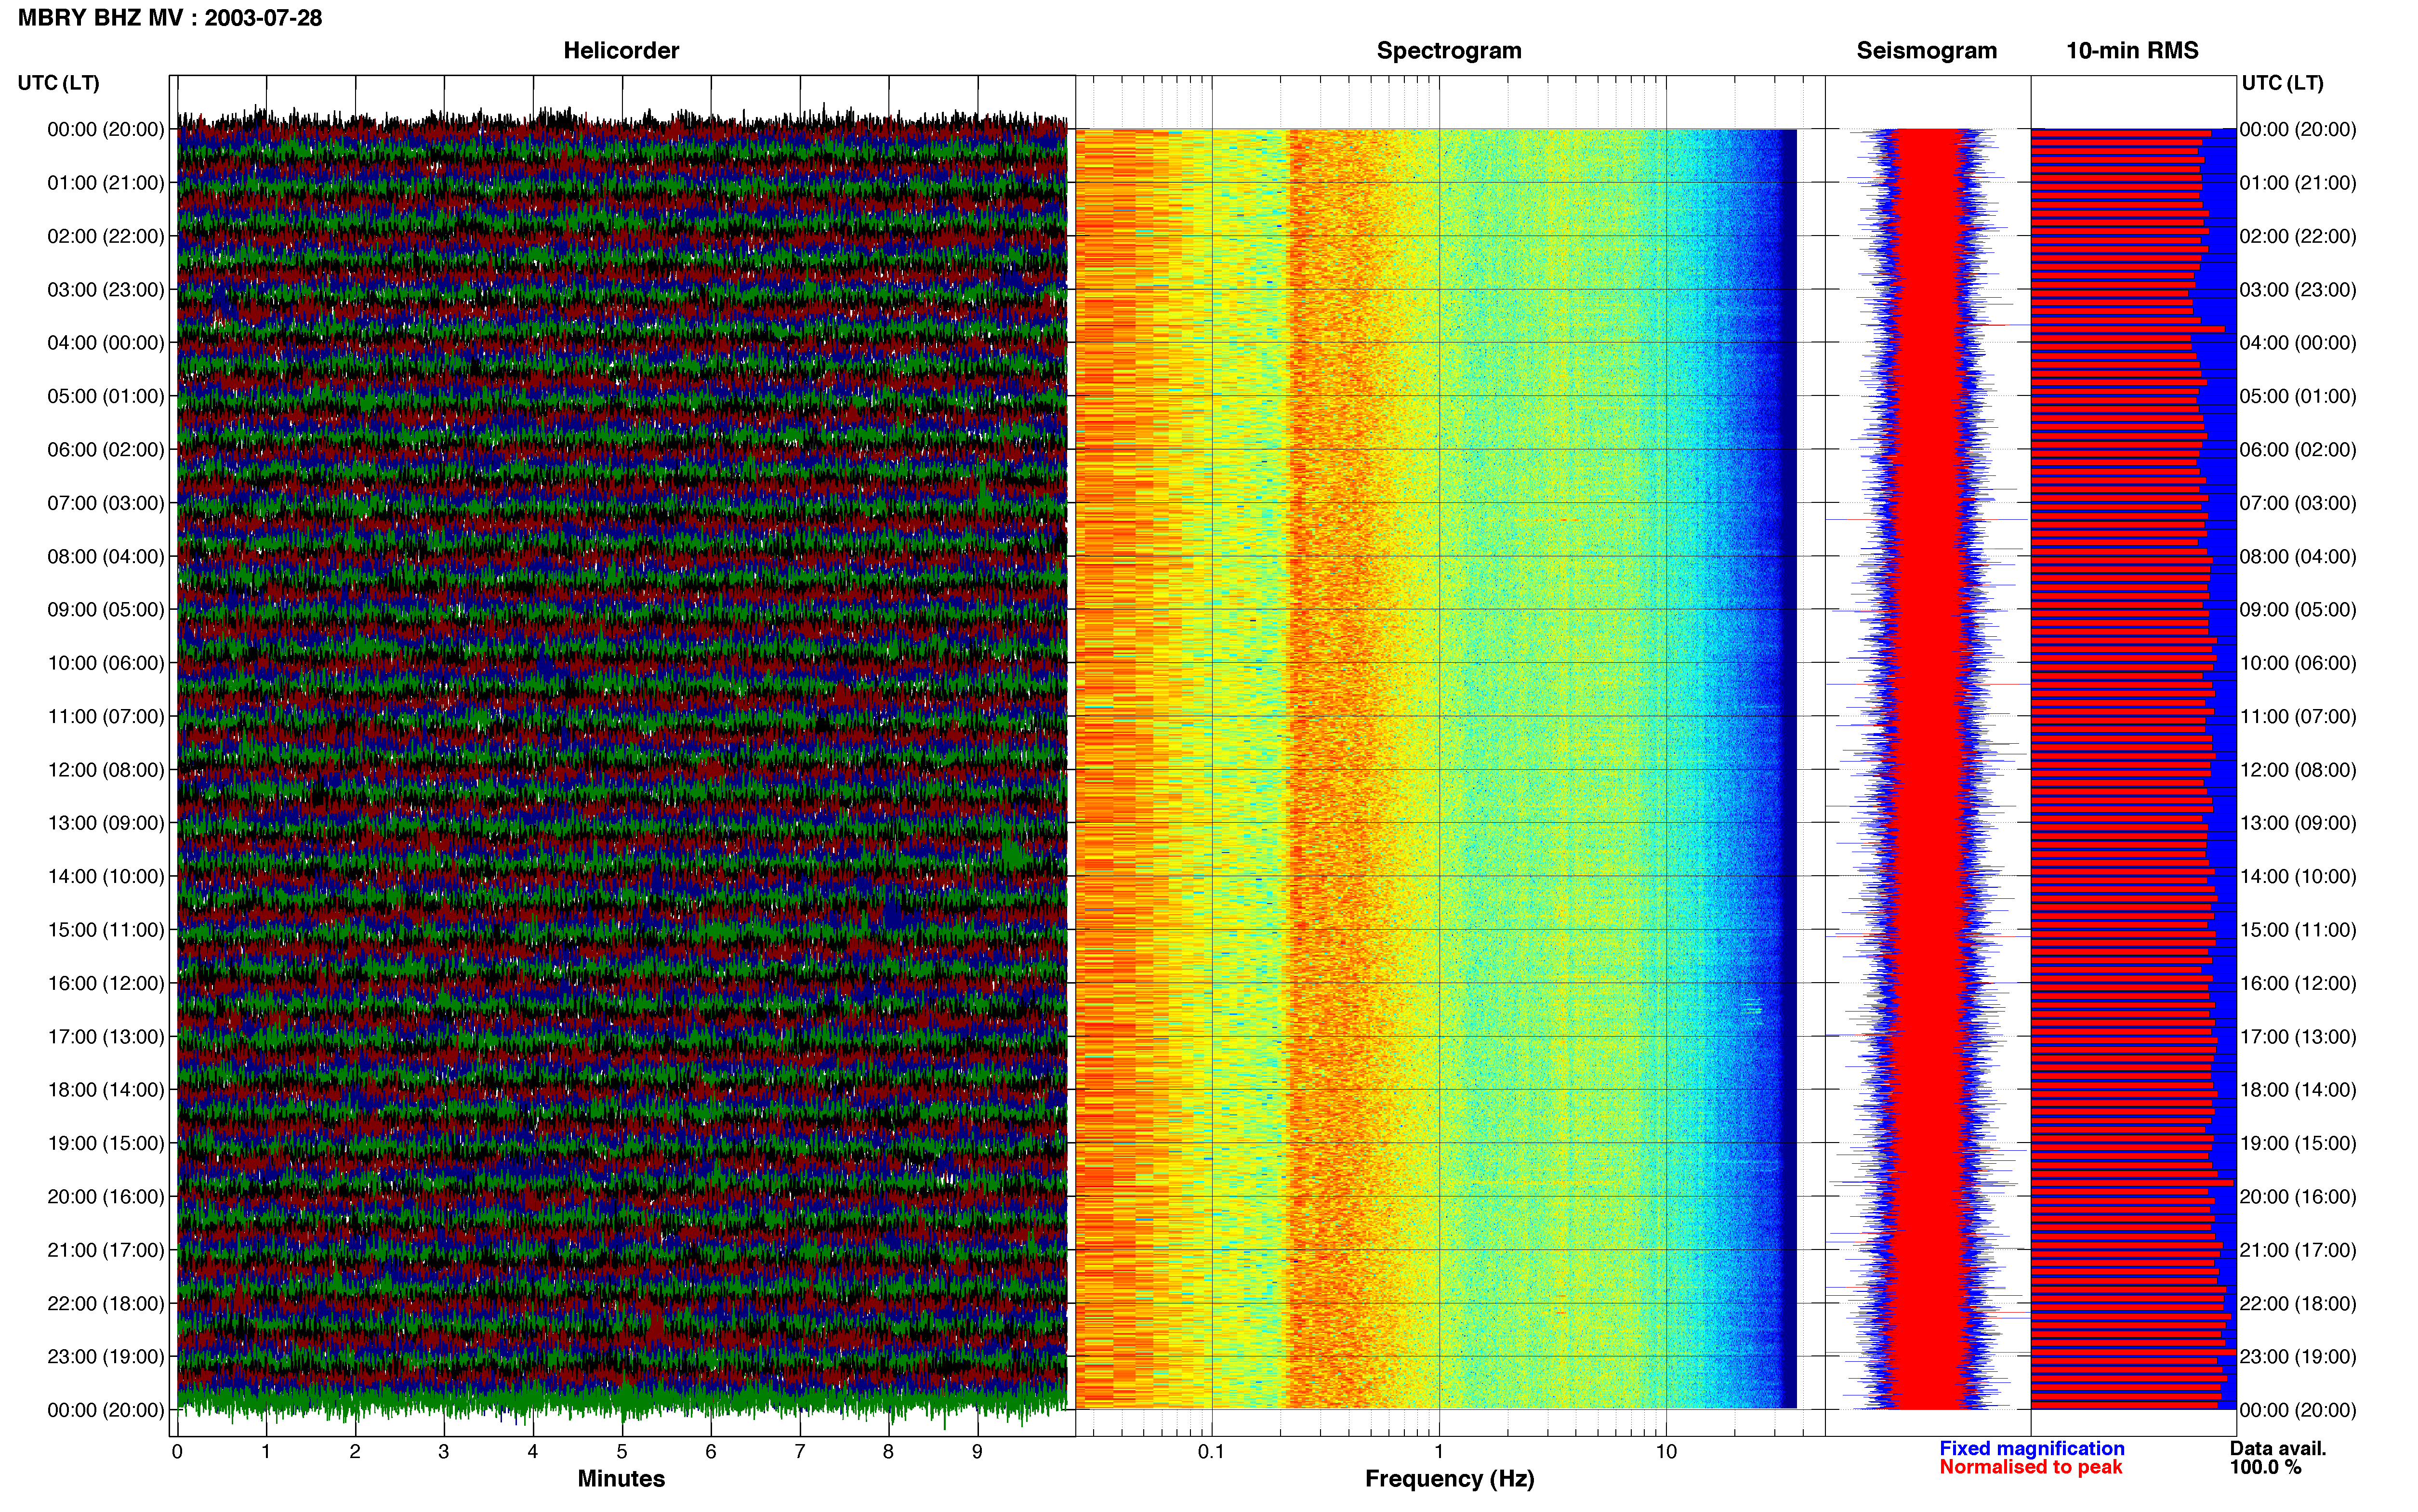2418x1512 pixels.
Task: Click the 'Data avail.' label
Action: coord(2278,1448)
